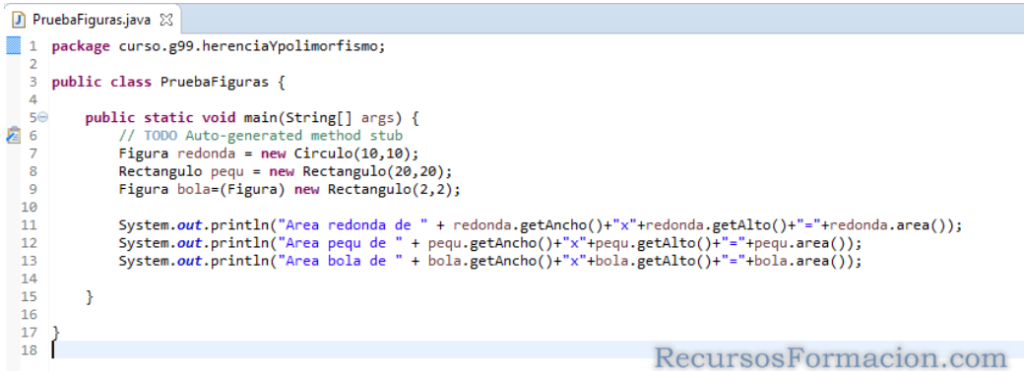Click the package keyword on line 1
Viewport: 1024px width, 371px height.
click(82, 47)
